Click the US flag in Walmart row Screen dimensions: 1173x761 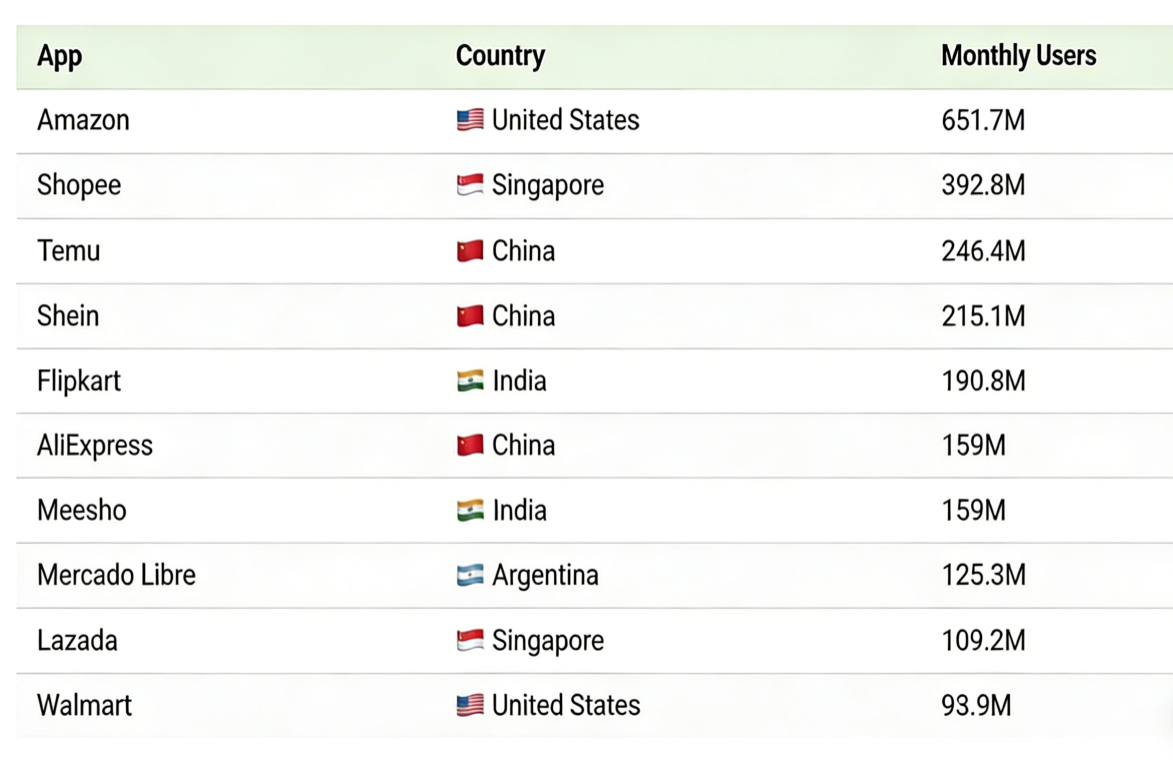click(470, 705)
